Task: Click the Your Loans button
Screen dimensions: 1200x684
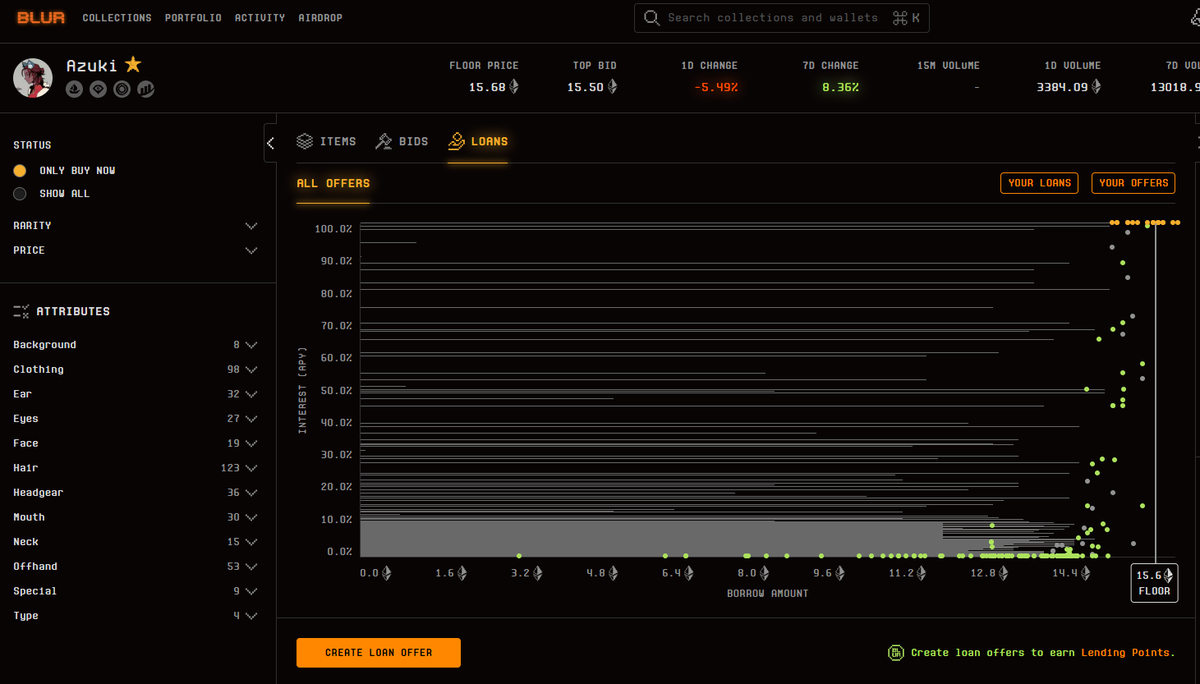Action: 1040,183
